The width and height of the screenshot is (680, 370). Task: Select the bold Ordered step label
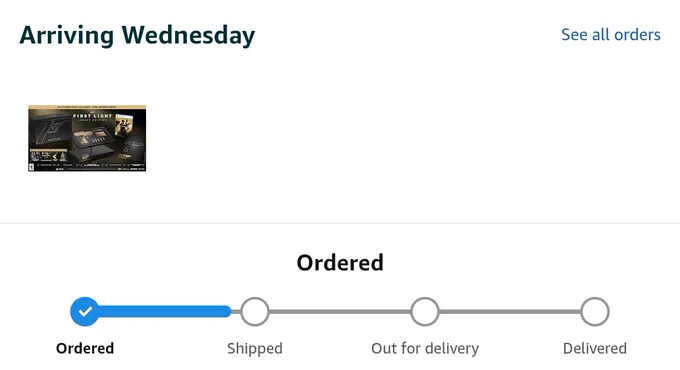point(85,348)
